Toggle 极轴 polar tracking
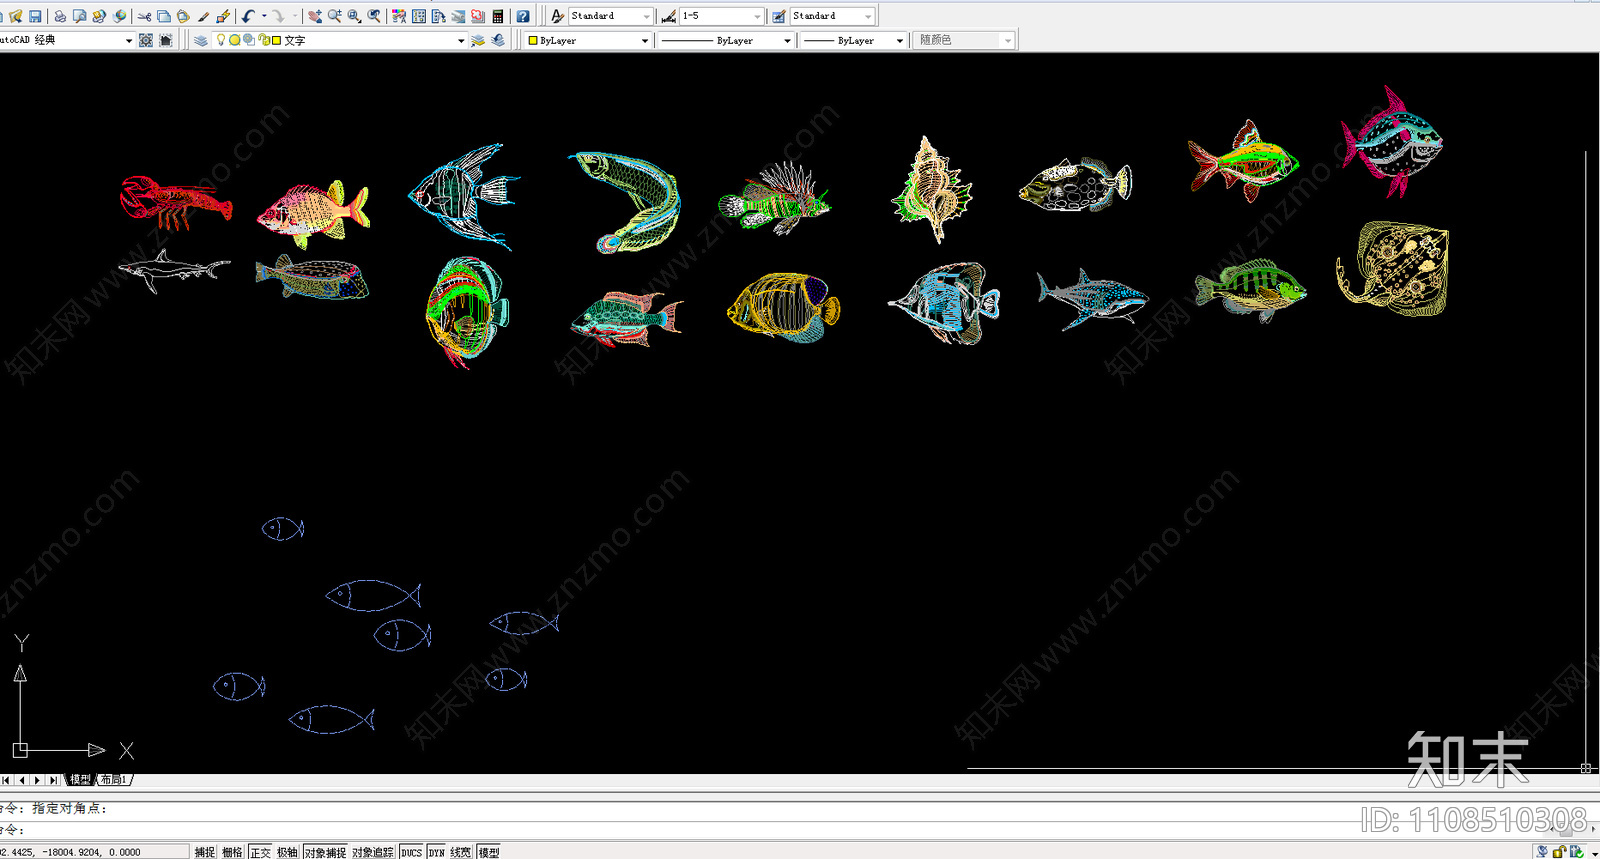 287,852
